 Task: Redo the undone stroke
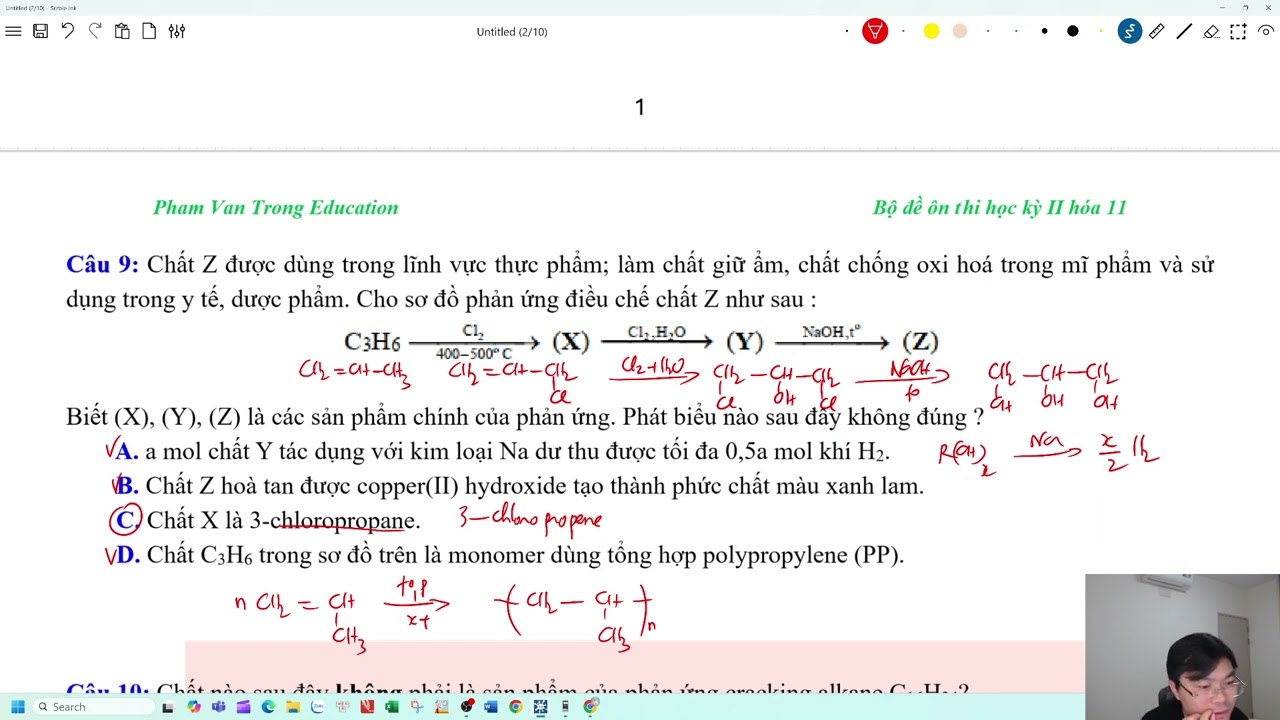95,31
